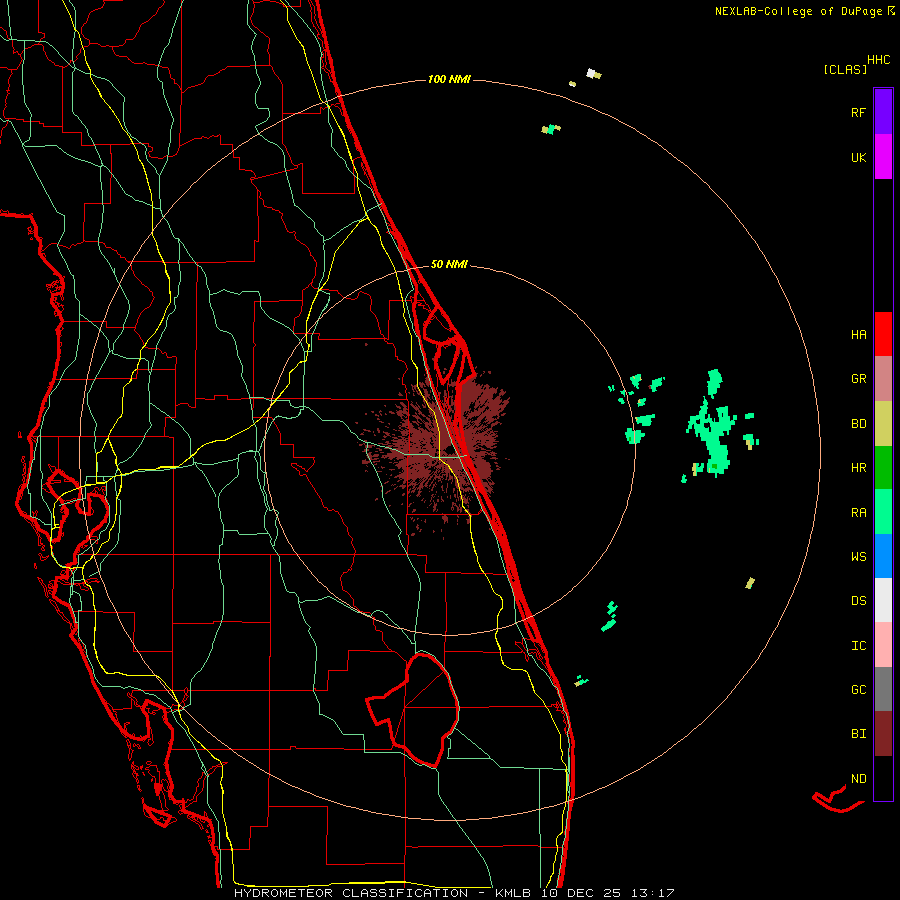
Task: Click the HA red legend swatch
Action: (883, 334)
